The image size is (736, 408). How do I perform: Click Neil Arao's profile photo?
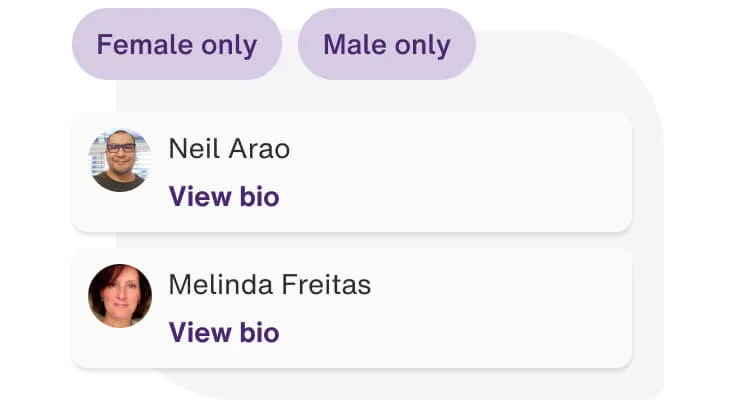coord(120,160)
